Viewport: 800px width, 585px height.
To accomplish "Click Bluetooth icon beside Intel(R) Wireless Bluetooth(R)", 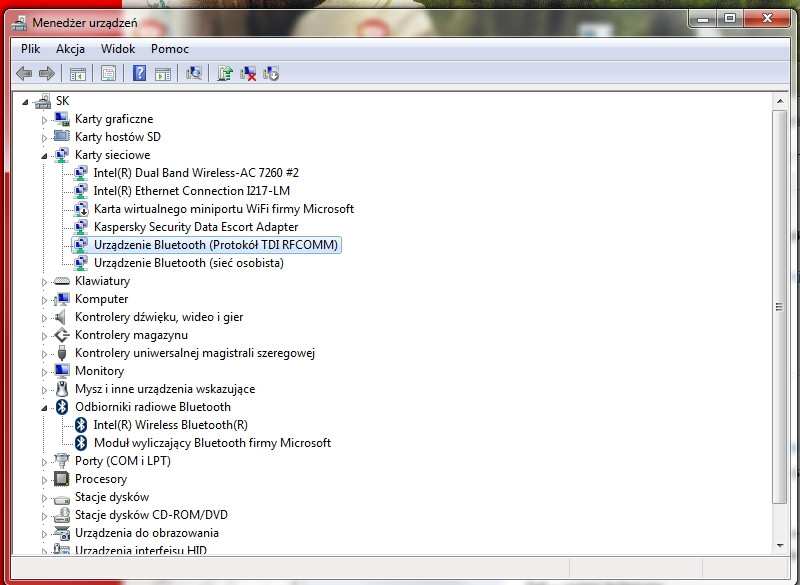I will [81, 425].
